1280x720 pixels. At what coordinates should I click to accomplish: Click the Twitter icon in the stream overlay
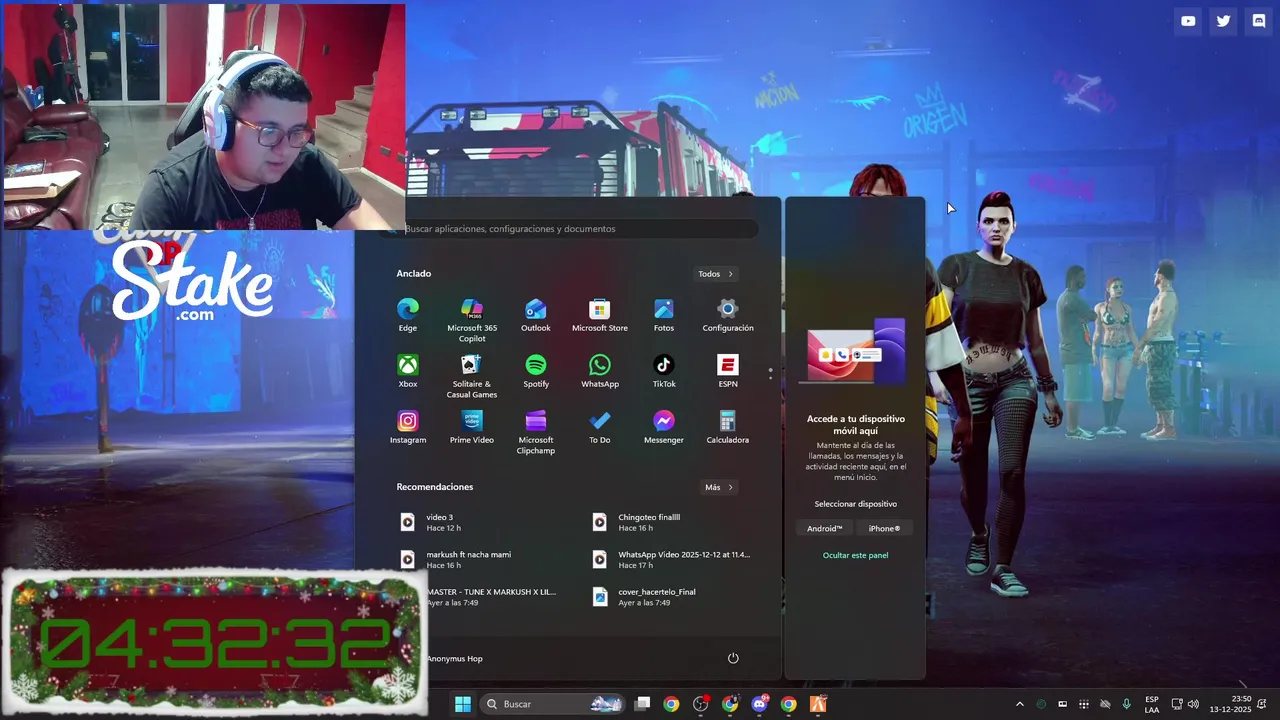tap(1223, 21)
